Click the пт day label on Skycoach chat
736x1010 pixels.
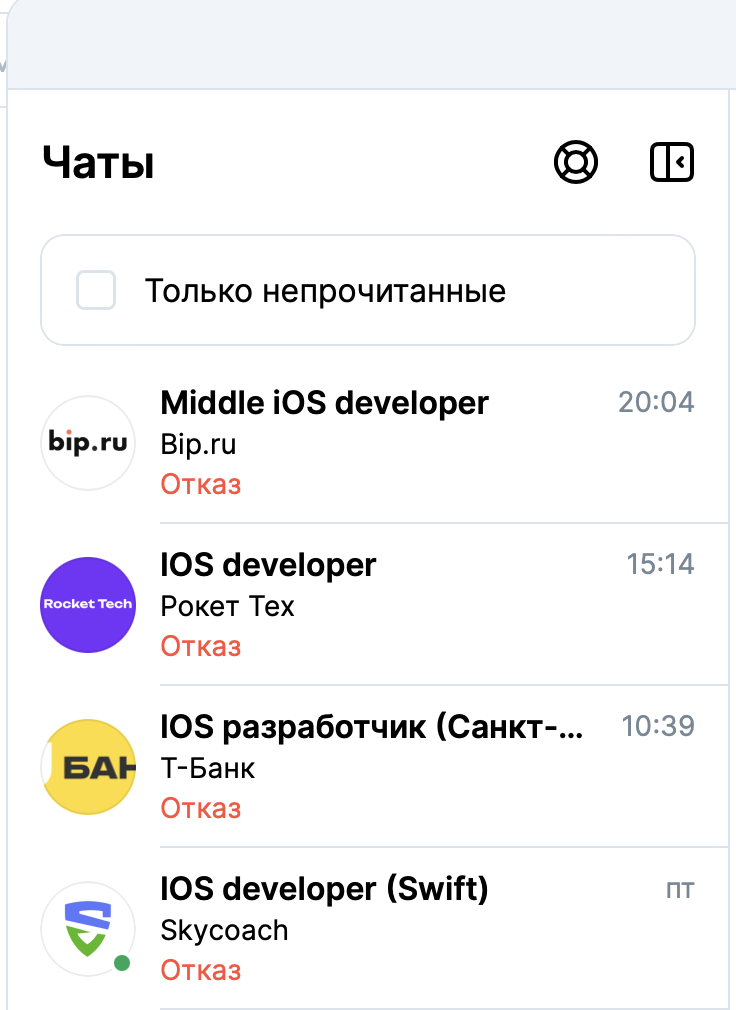[x=680, y=890]
